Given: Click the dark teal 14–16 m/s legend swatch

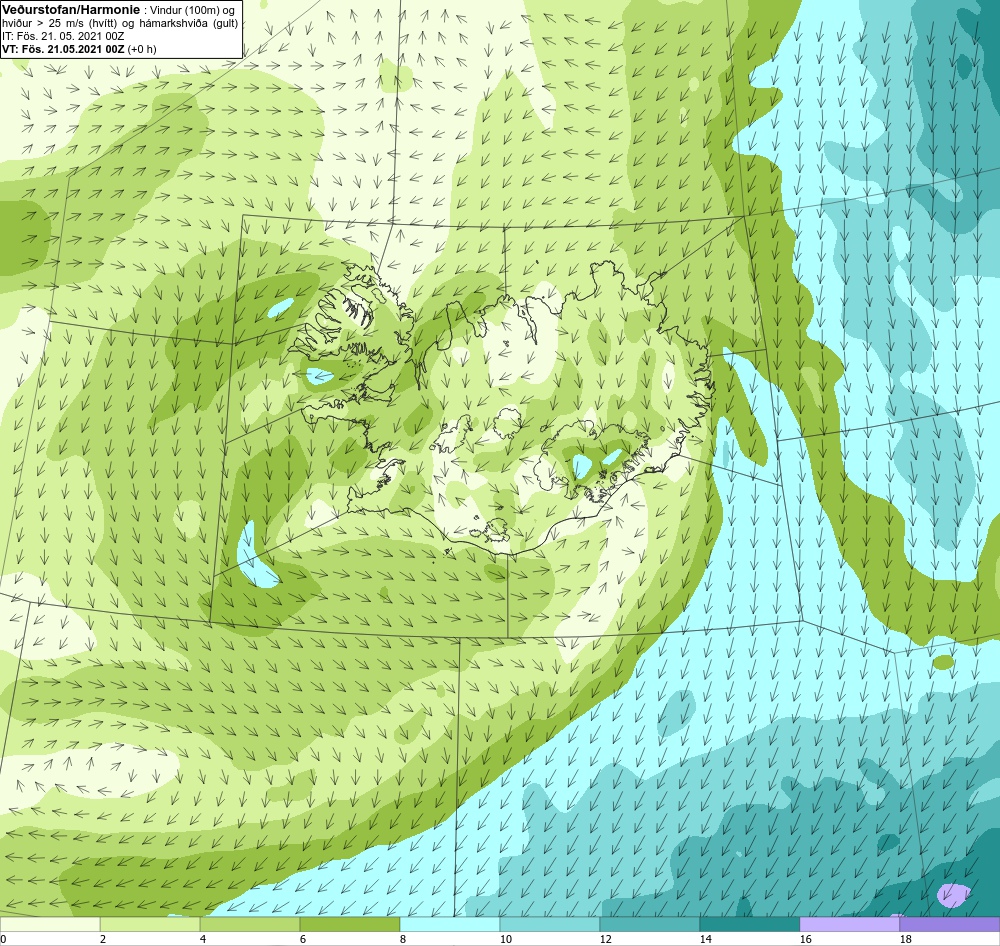Looking at the screenshot, I should coord(749,924).
